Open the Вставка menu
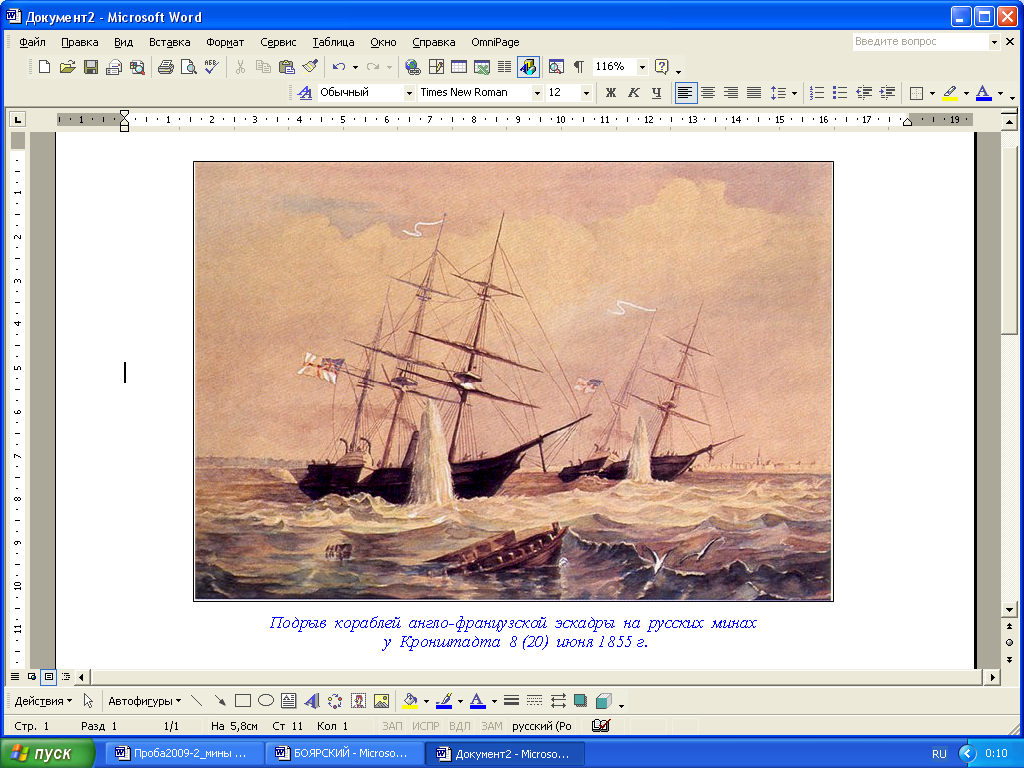The height and width of the screenshot is (768, 1024). pos(169,42)
